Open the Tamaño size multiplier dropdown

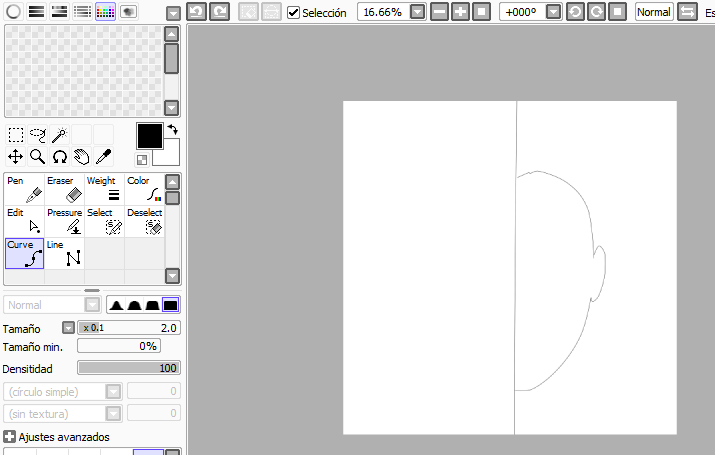coord(68,328)
